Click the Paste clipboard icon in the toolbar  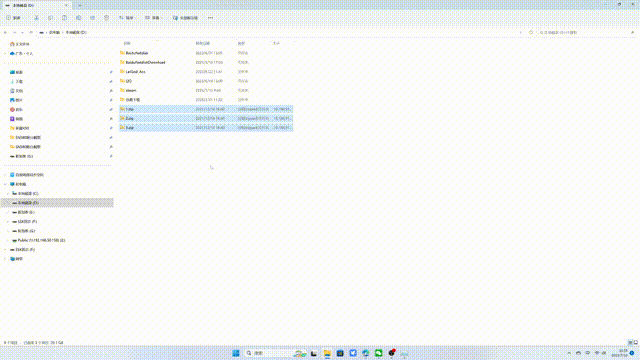click(x=64, y=18)
